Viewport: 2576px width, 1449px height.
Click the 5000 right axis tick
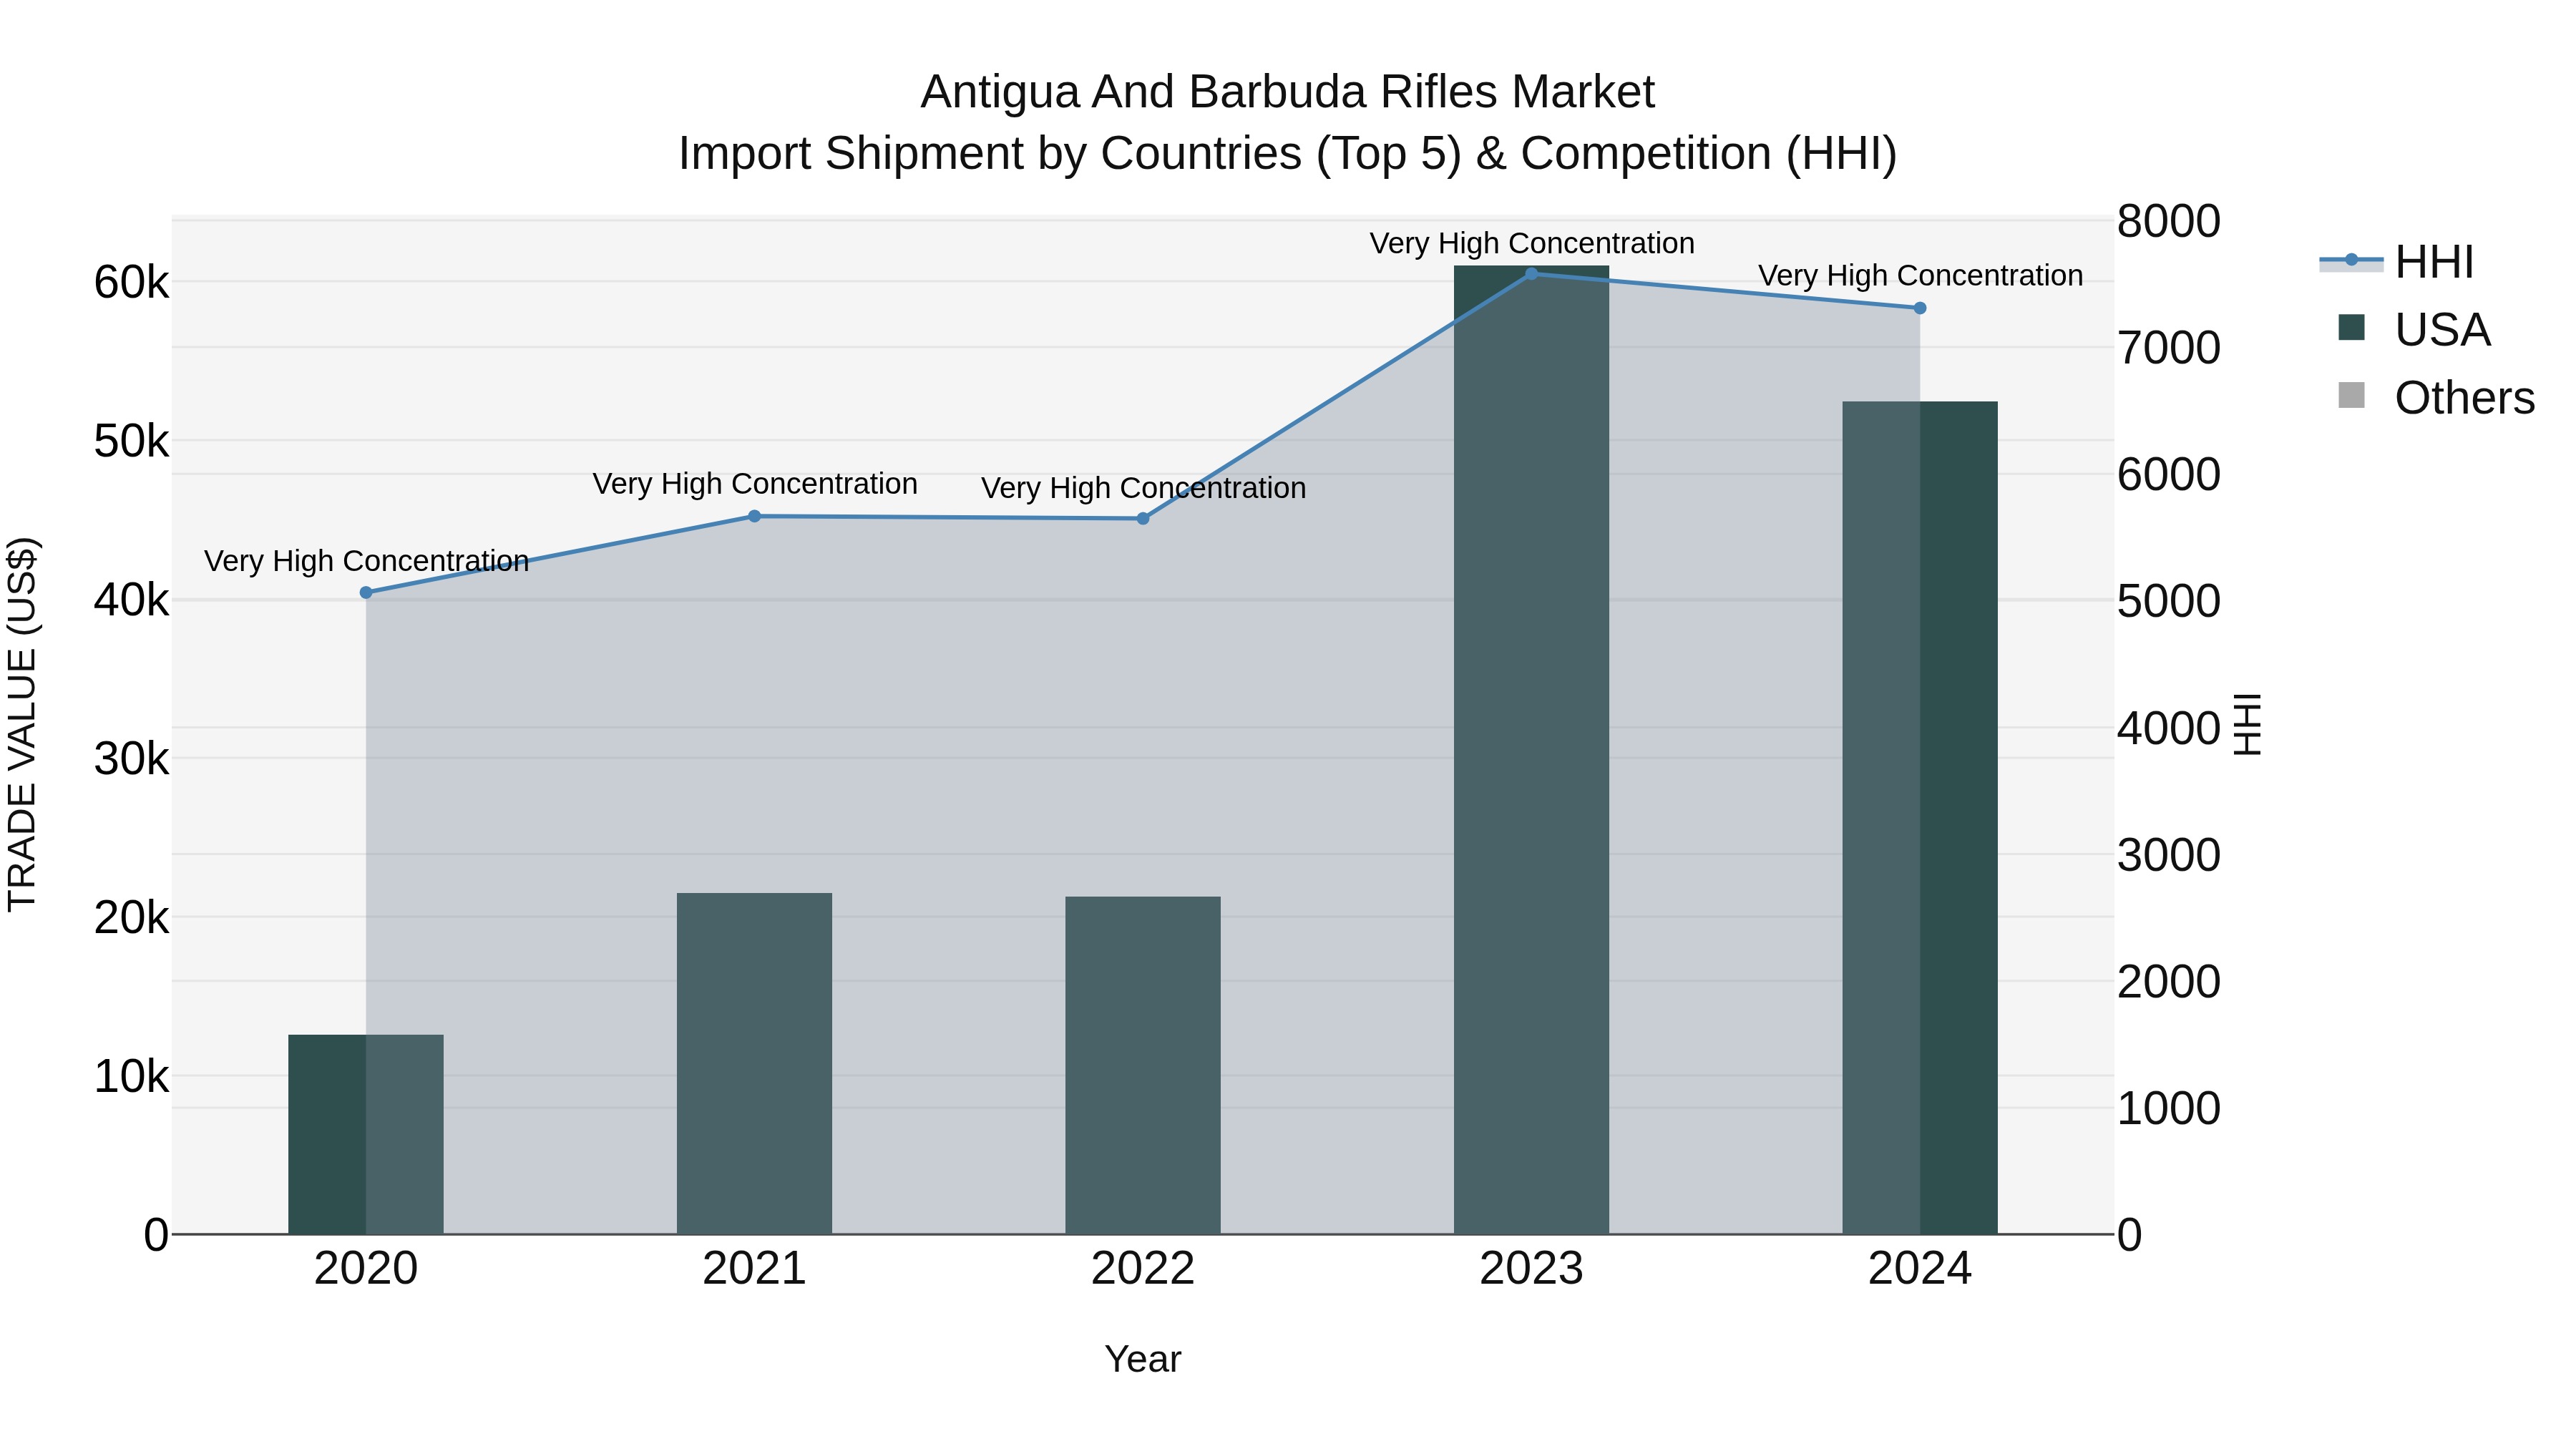[x=2169, y=602]
